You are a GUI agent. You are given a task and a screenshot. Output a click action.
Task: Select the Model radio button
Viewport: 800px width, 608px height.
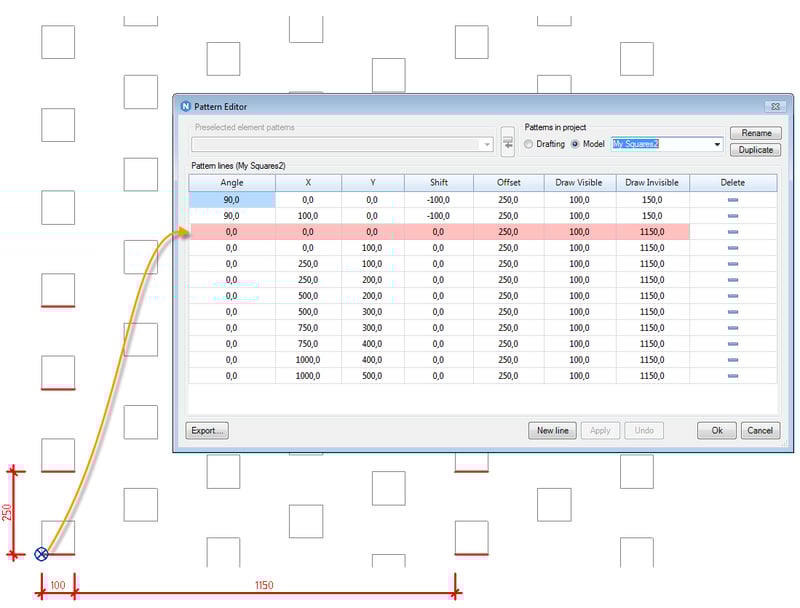coord(575,144)
